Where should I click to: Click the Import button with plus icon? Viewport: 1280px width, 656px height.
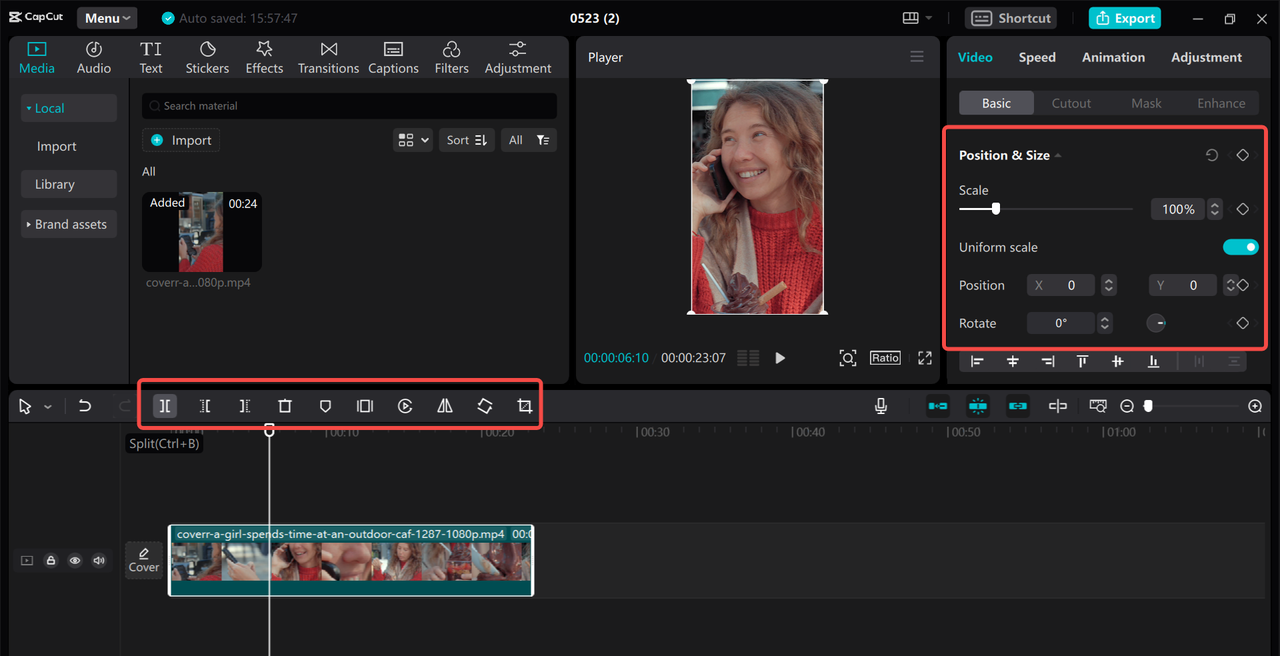181,140
